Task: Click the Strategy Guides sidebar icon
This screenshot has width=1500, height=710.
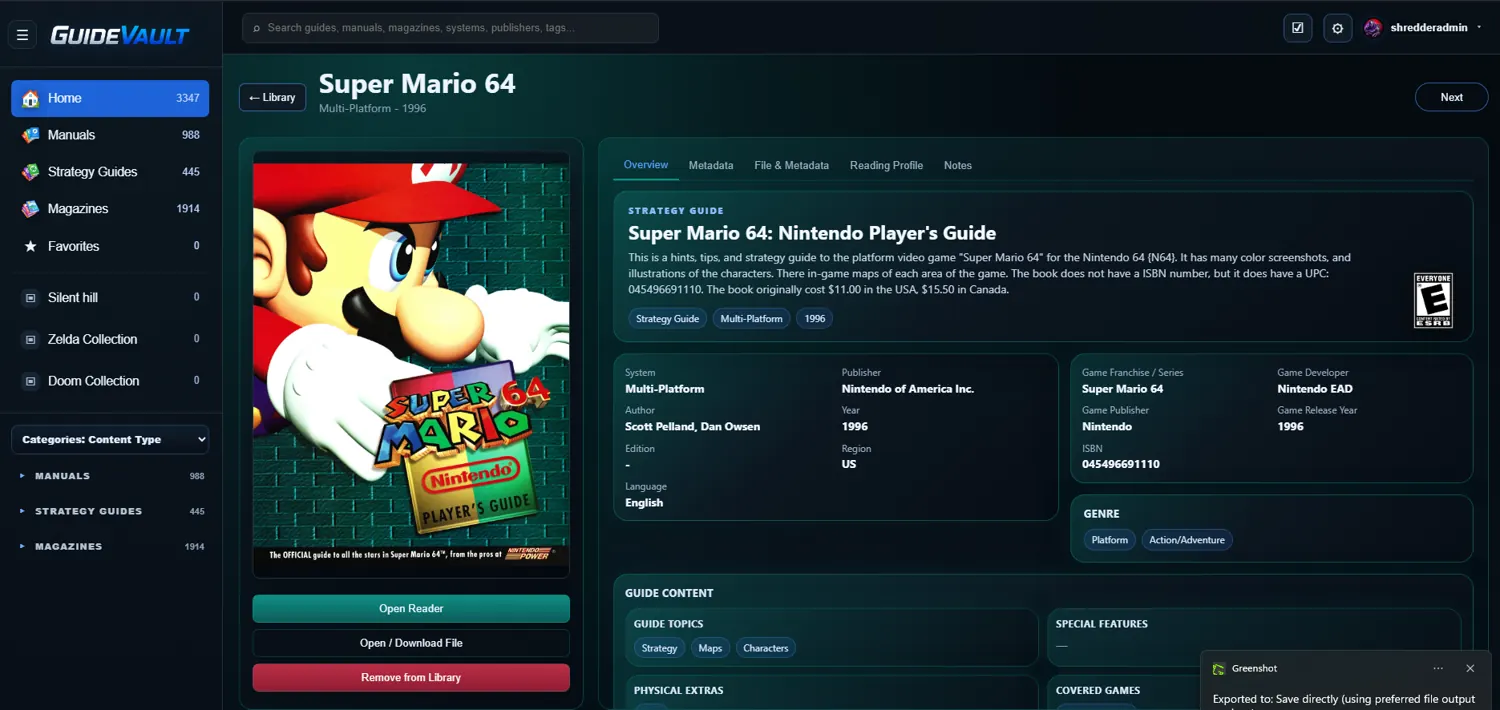Action: tap(31, 172)
